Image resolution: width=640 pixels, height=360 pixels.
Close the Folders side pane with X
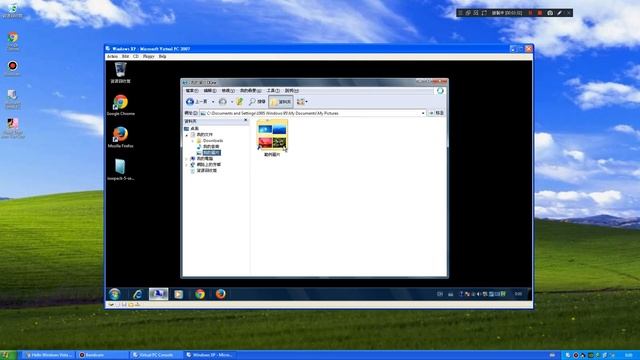point(245,120)
